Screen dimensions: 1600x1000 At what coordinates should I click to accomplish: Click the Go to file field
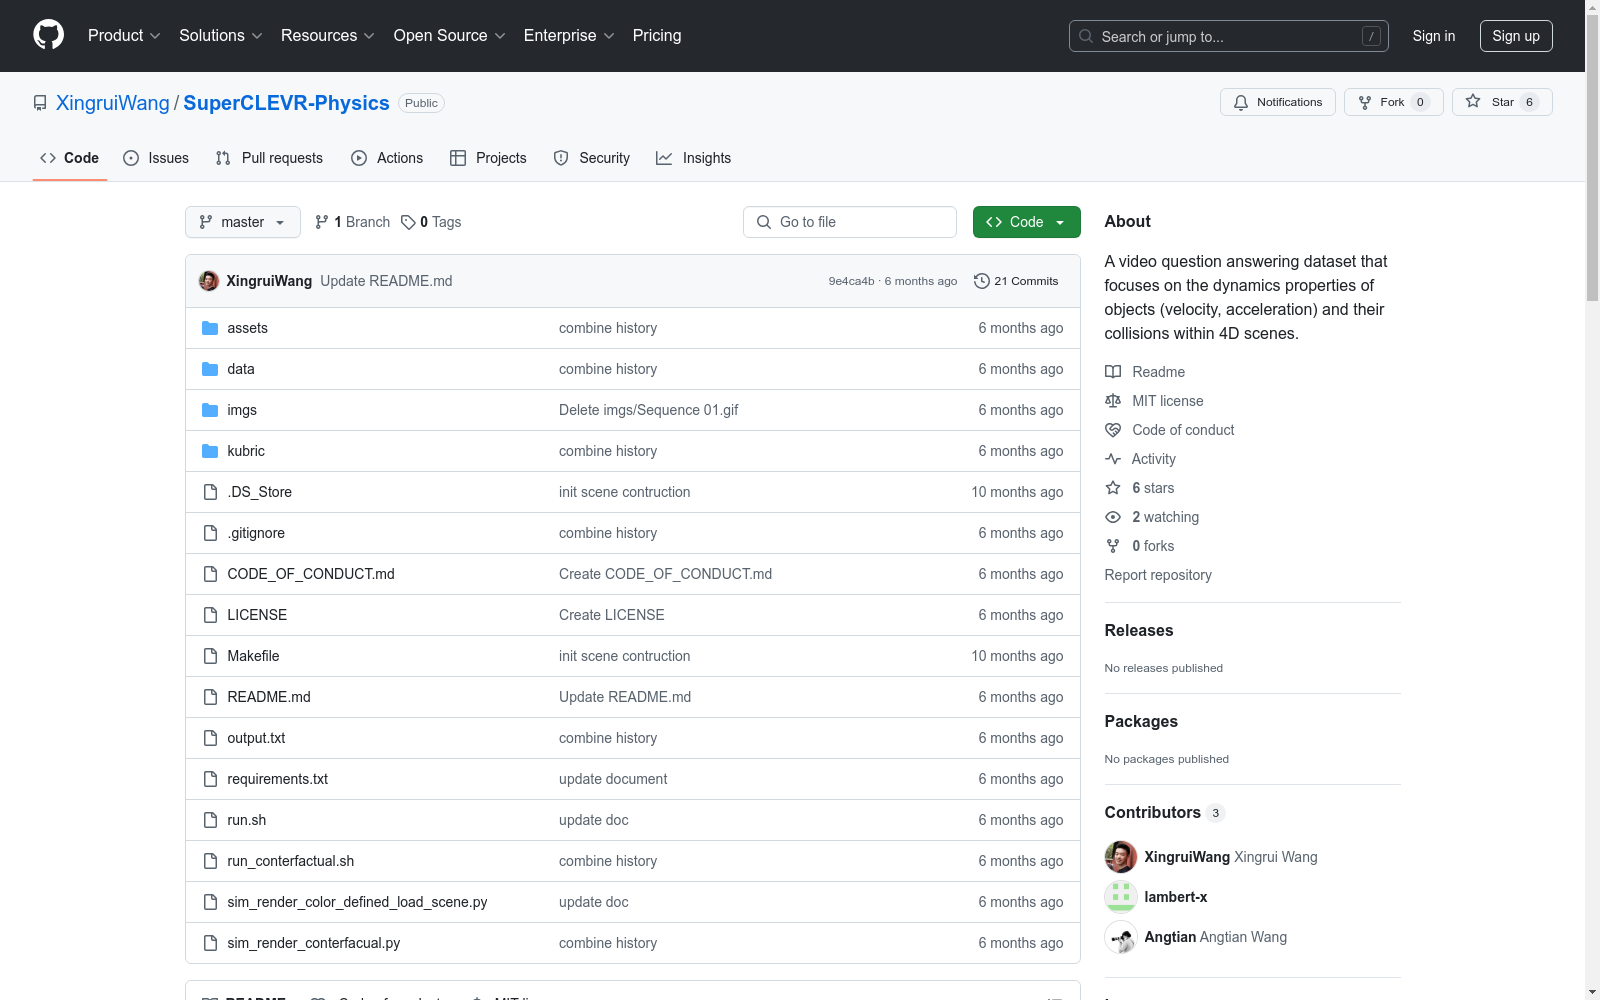tap(850, 222)
